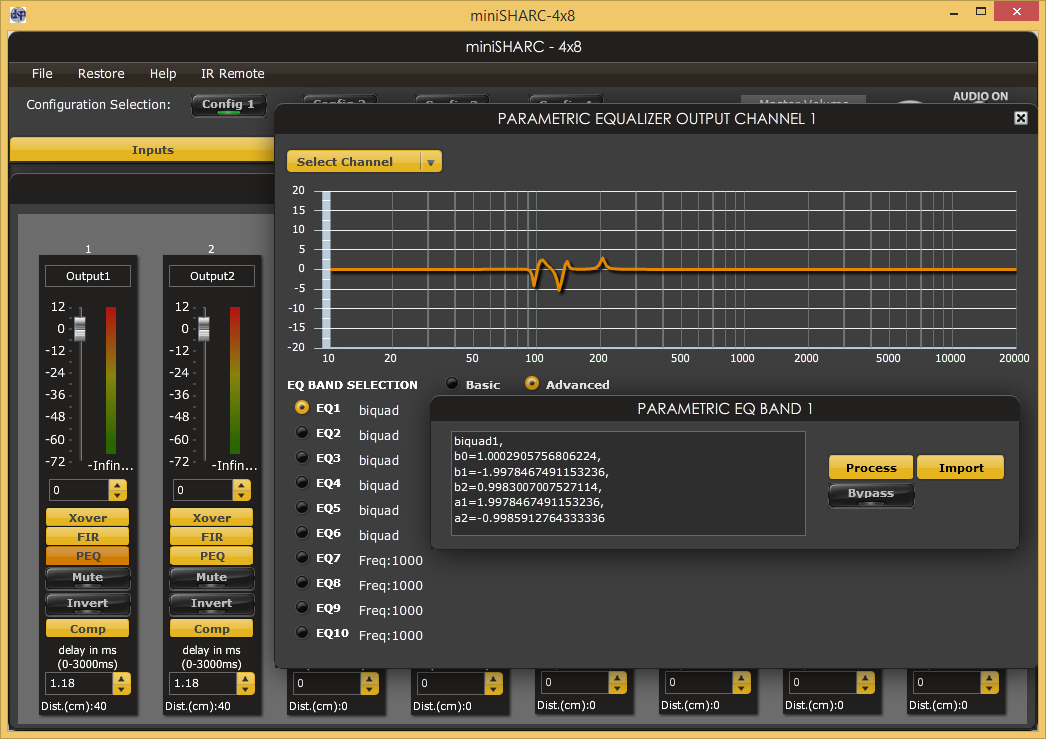Select EQ7 band radio button

(302, 558)
